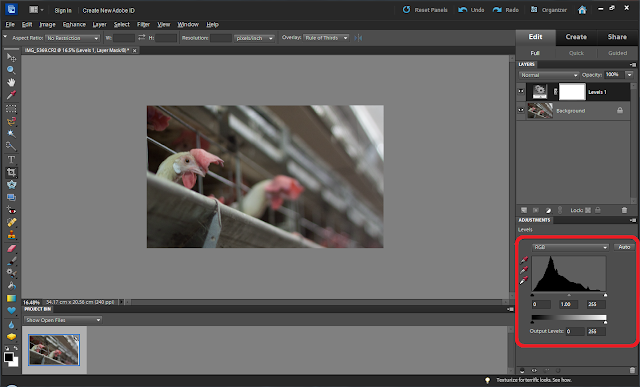Image resolution: width=640 pixels, height=387 pixels.
Task: Select the Clone Stamp tool
Action: tap(11, 235)
